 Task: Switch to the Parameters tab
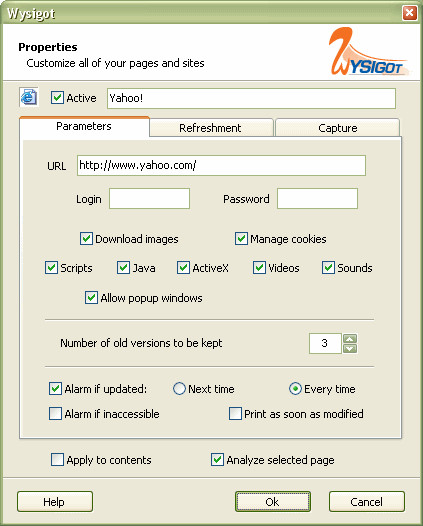pyautogui.click(x=84, y=126)
